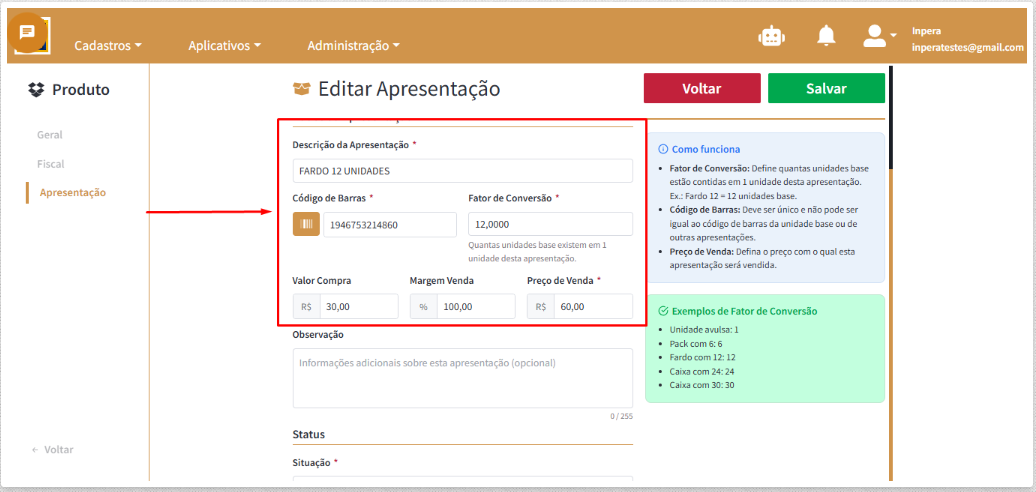The image size is (1036, 492).
Task: Open the chat bubble icon
Action: point(27,32)
